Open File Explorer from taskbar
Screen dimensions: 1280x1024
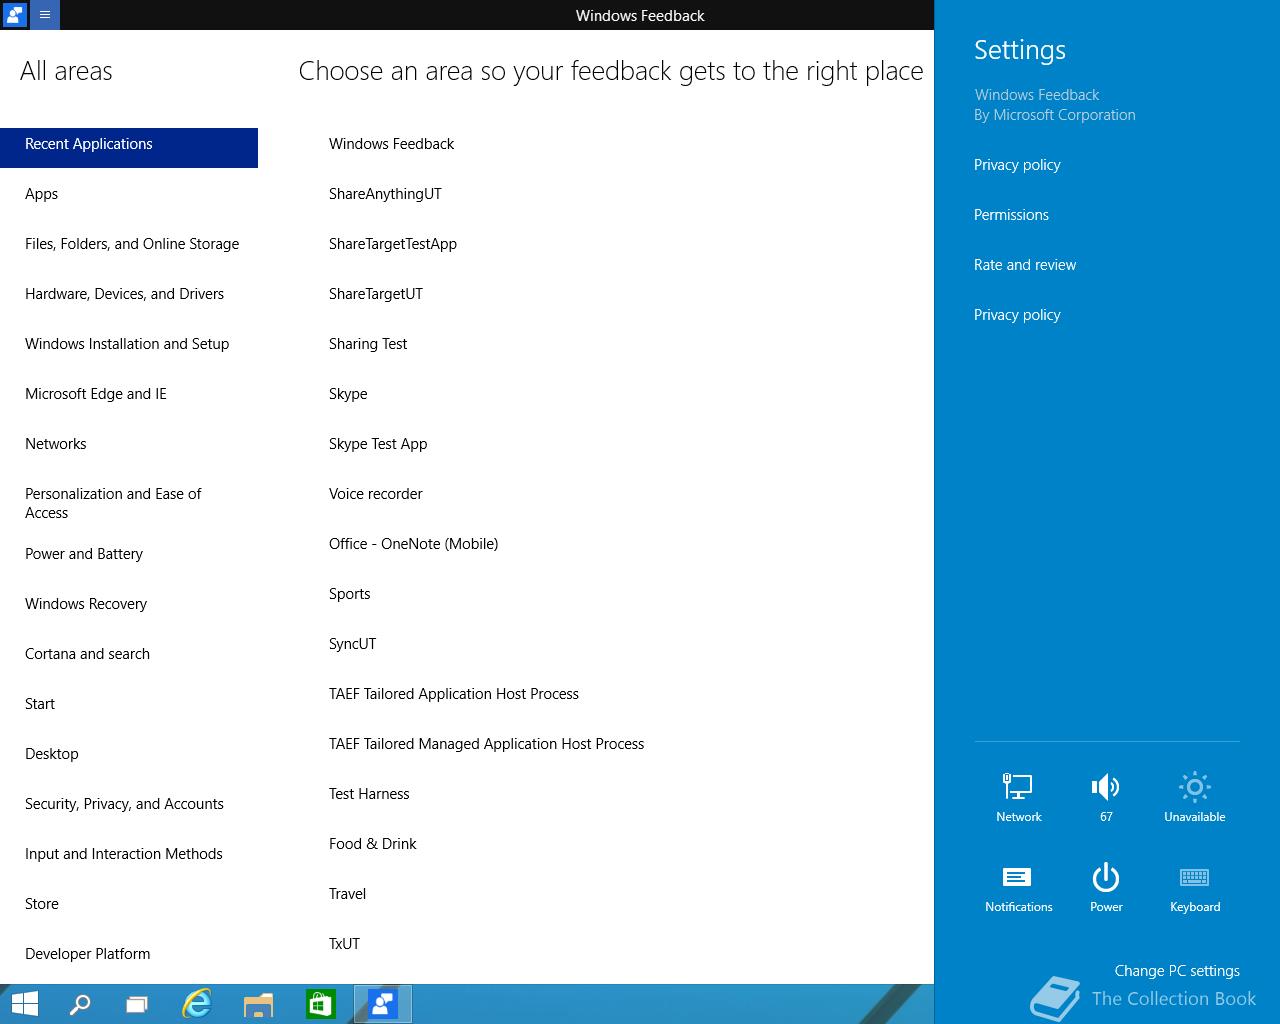[258, 1004]
